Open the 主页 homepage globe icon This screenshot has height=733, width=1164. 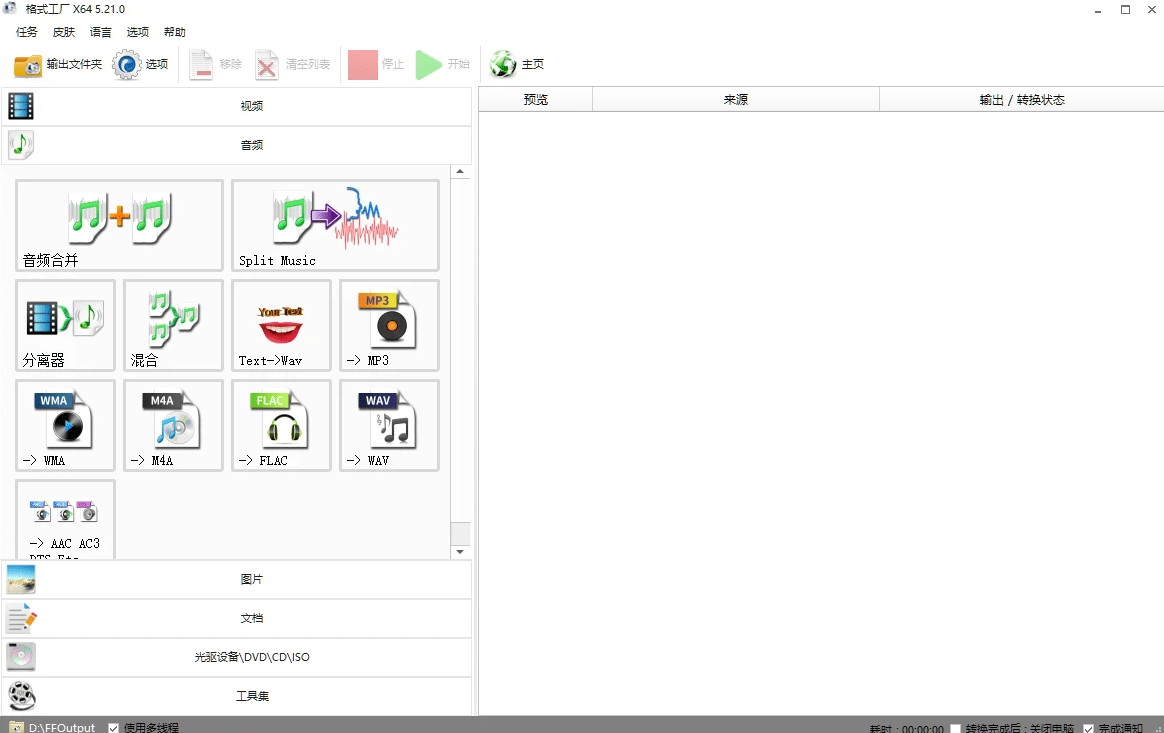(x=517, y=65)
